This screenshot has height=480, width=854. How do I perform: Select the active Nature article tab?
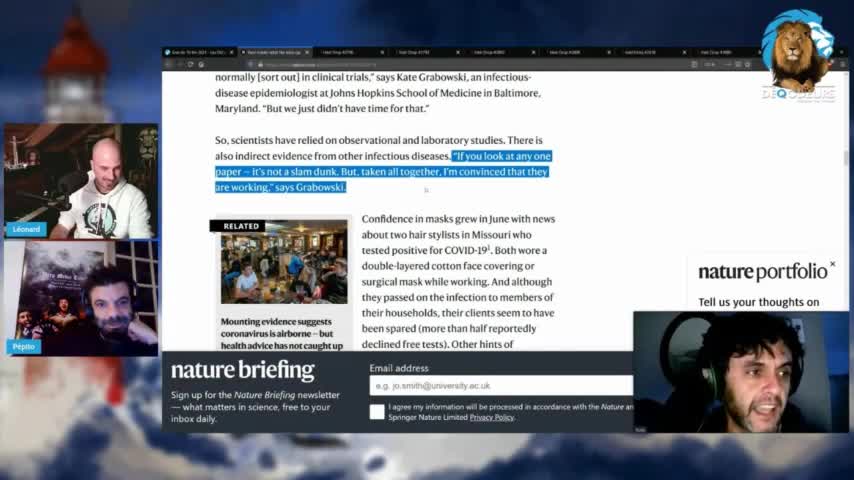coord(275,52)
